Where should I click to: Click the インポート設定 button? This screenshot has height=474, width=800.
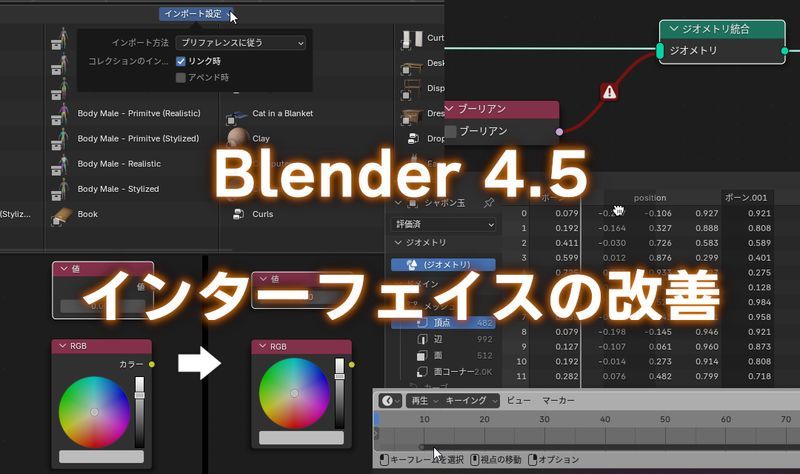coord(196,14)
